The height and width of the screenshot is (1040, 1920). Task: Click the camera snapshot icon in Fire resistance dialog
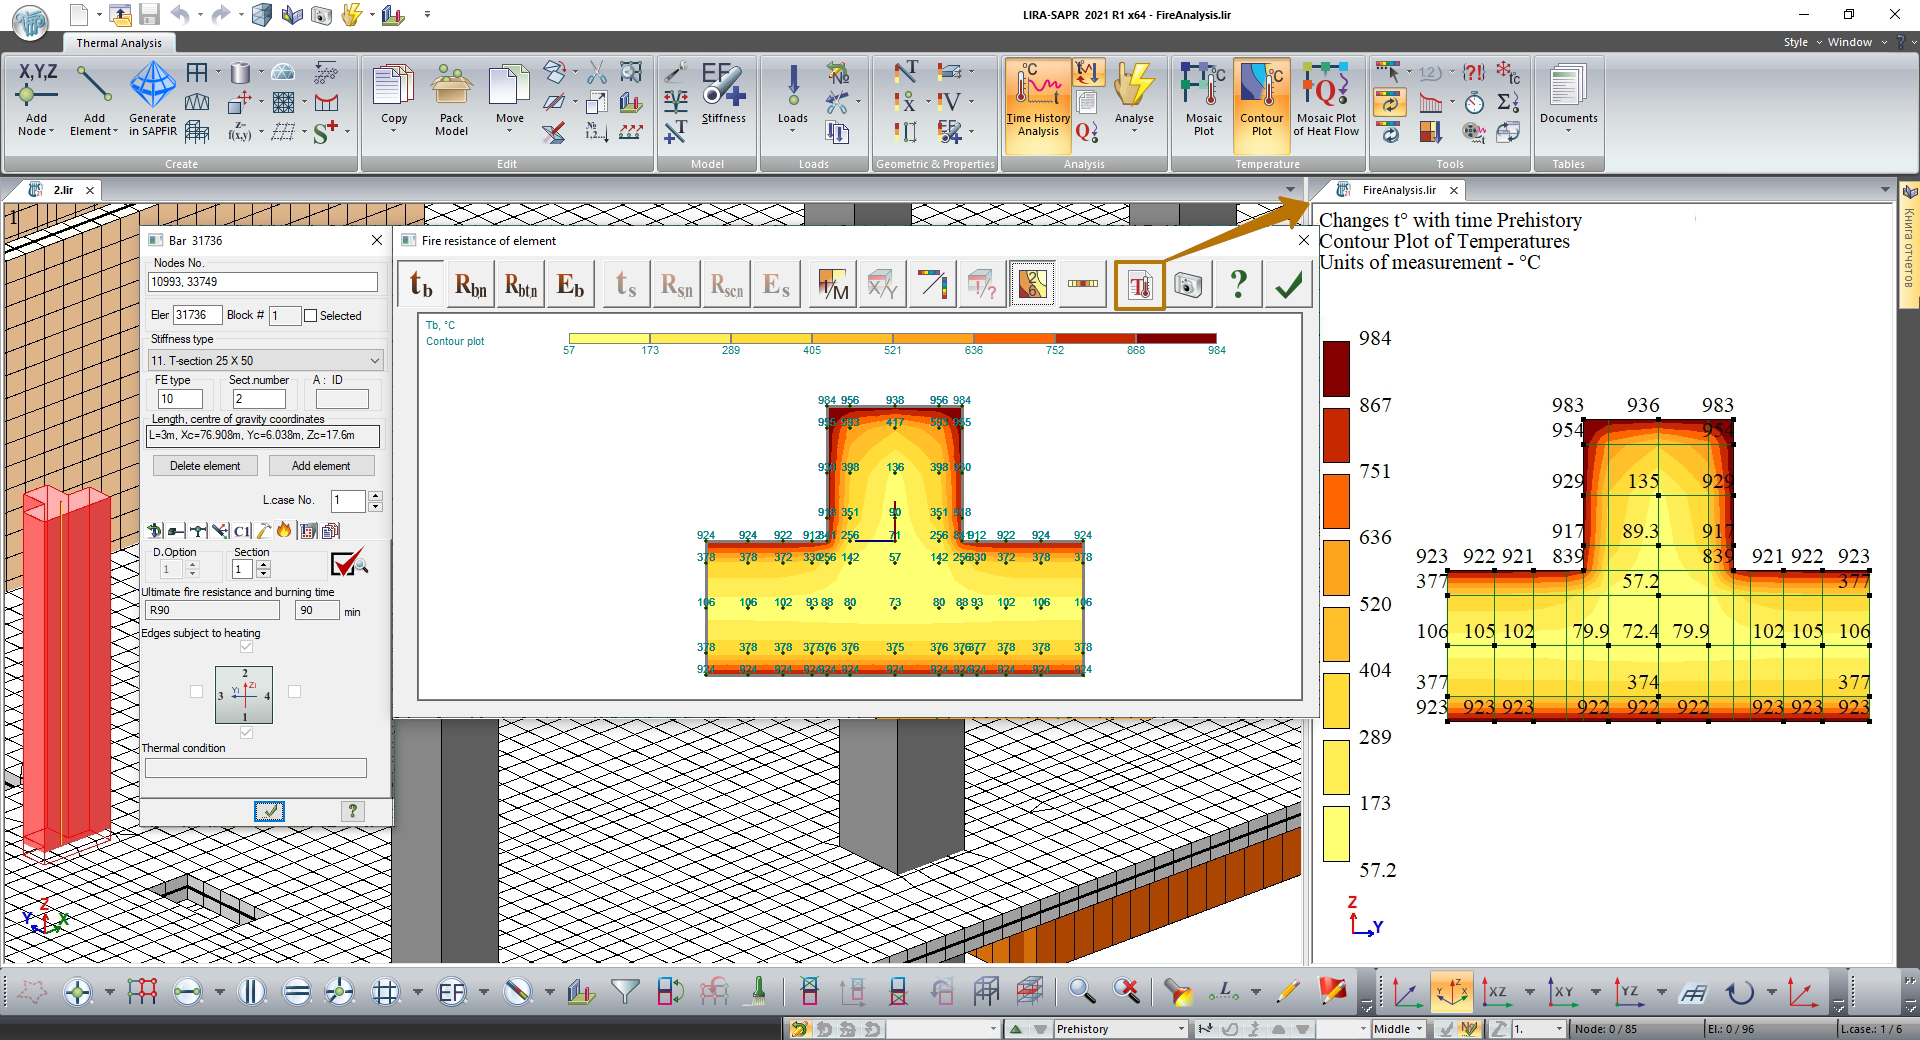coord(1187,286)
